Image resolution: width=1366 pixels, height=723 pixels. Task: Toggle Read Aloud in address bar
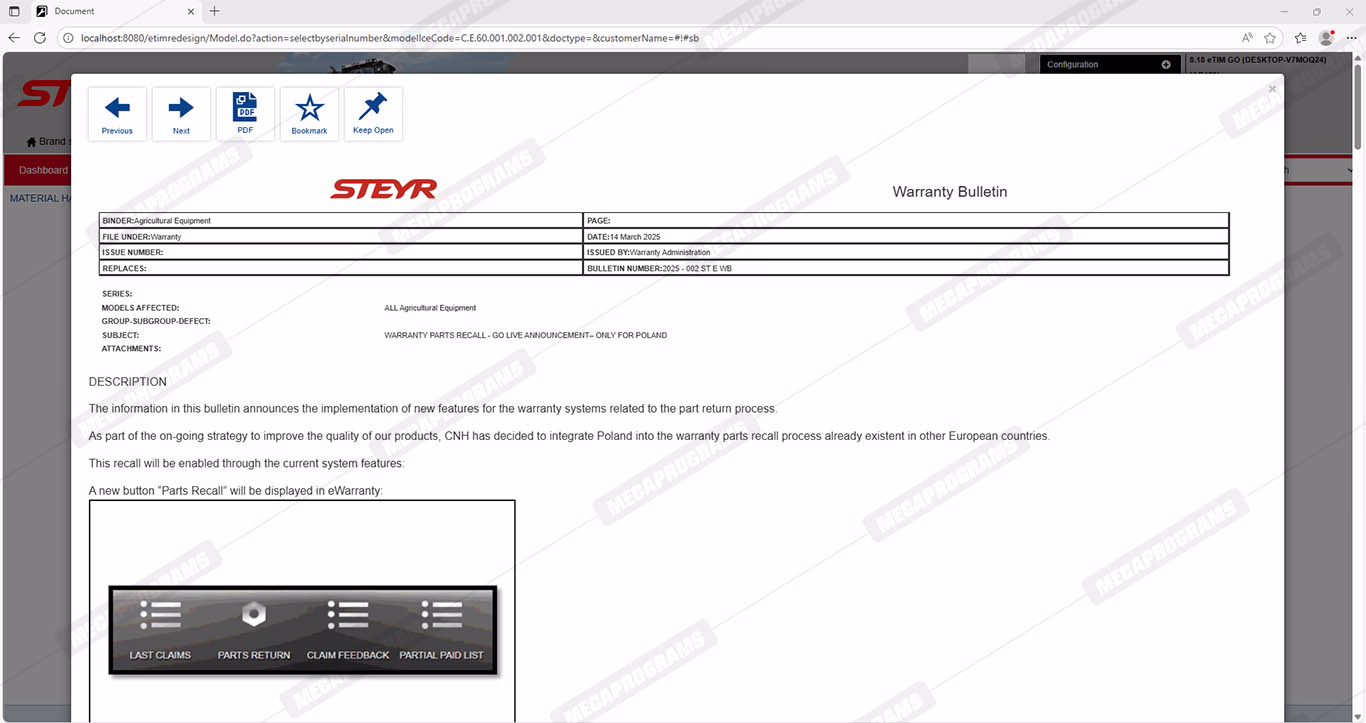(x=1247, y=38)
